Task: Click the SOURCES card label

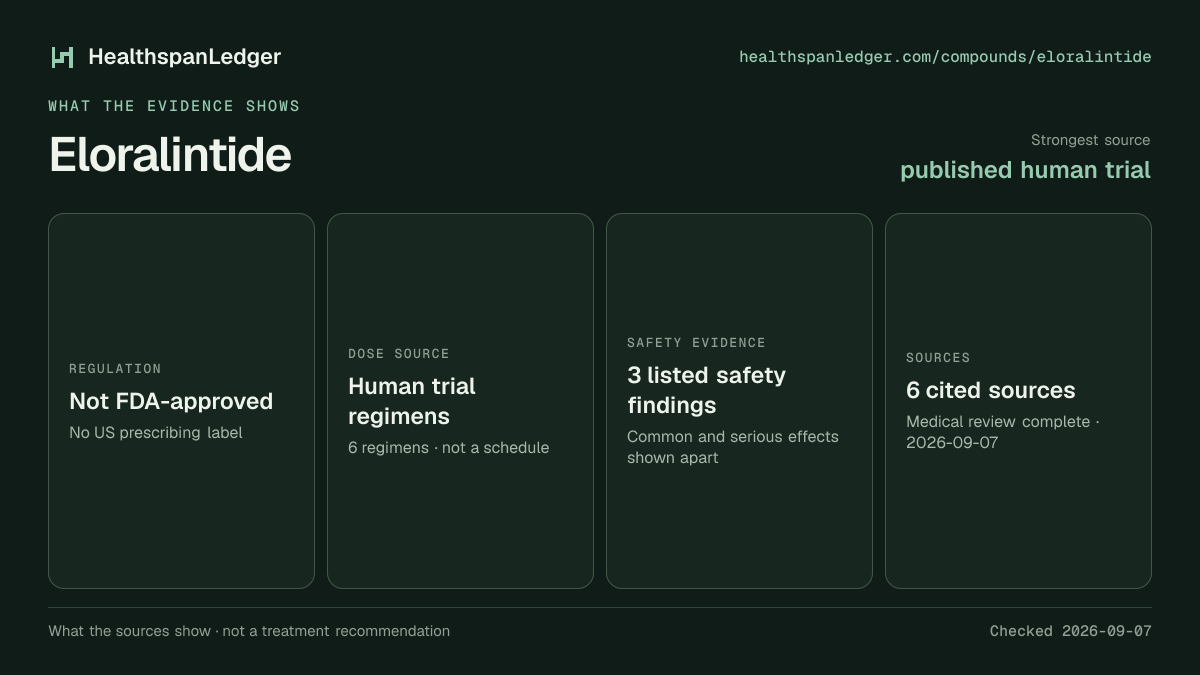Action: (x=938, y=358)
